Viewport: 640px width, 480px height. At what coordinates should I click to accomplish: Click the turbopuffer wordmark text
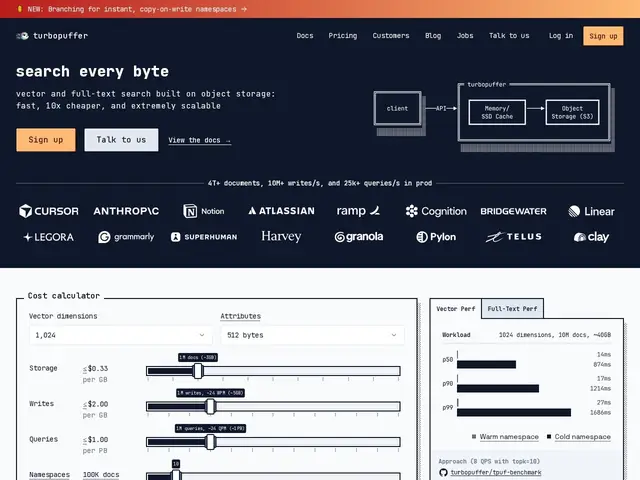(x=60, y=36)
